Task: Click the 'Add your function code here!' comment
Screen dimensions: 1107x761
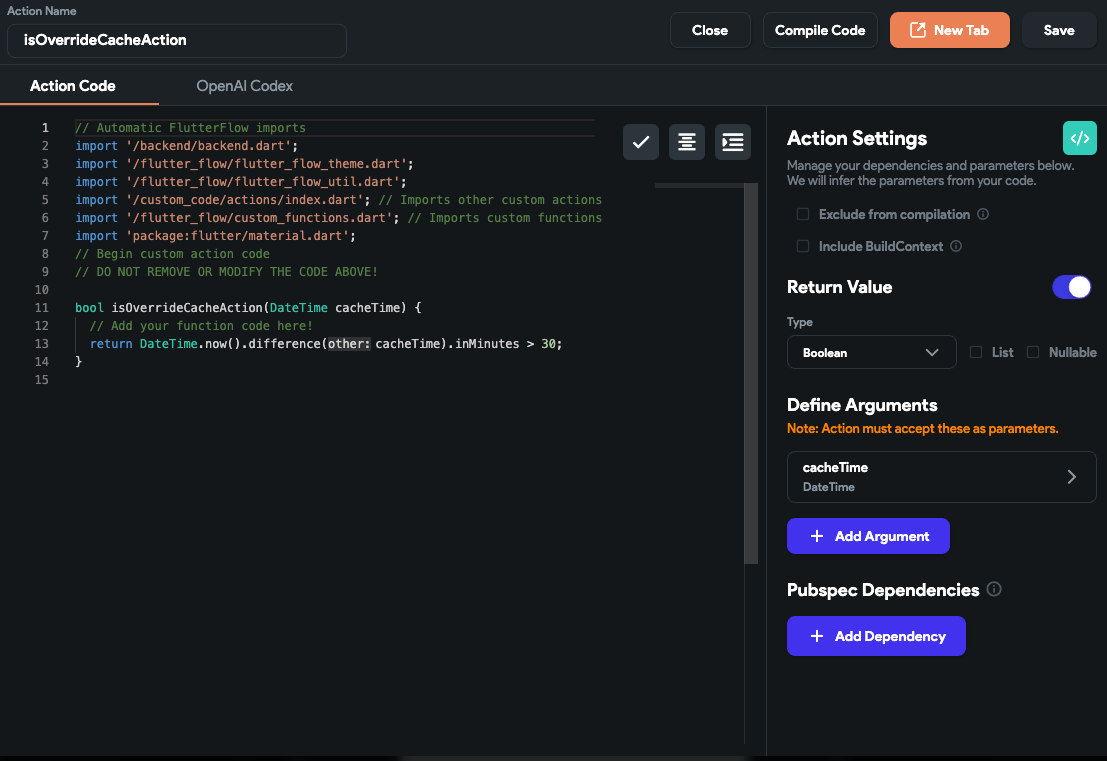Action: pos(201,325)
